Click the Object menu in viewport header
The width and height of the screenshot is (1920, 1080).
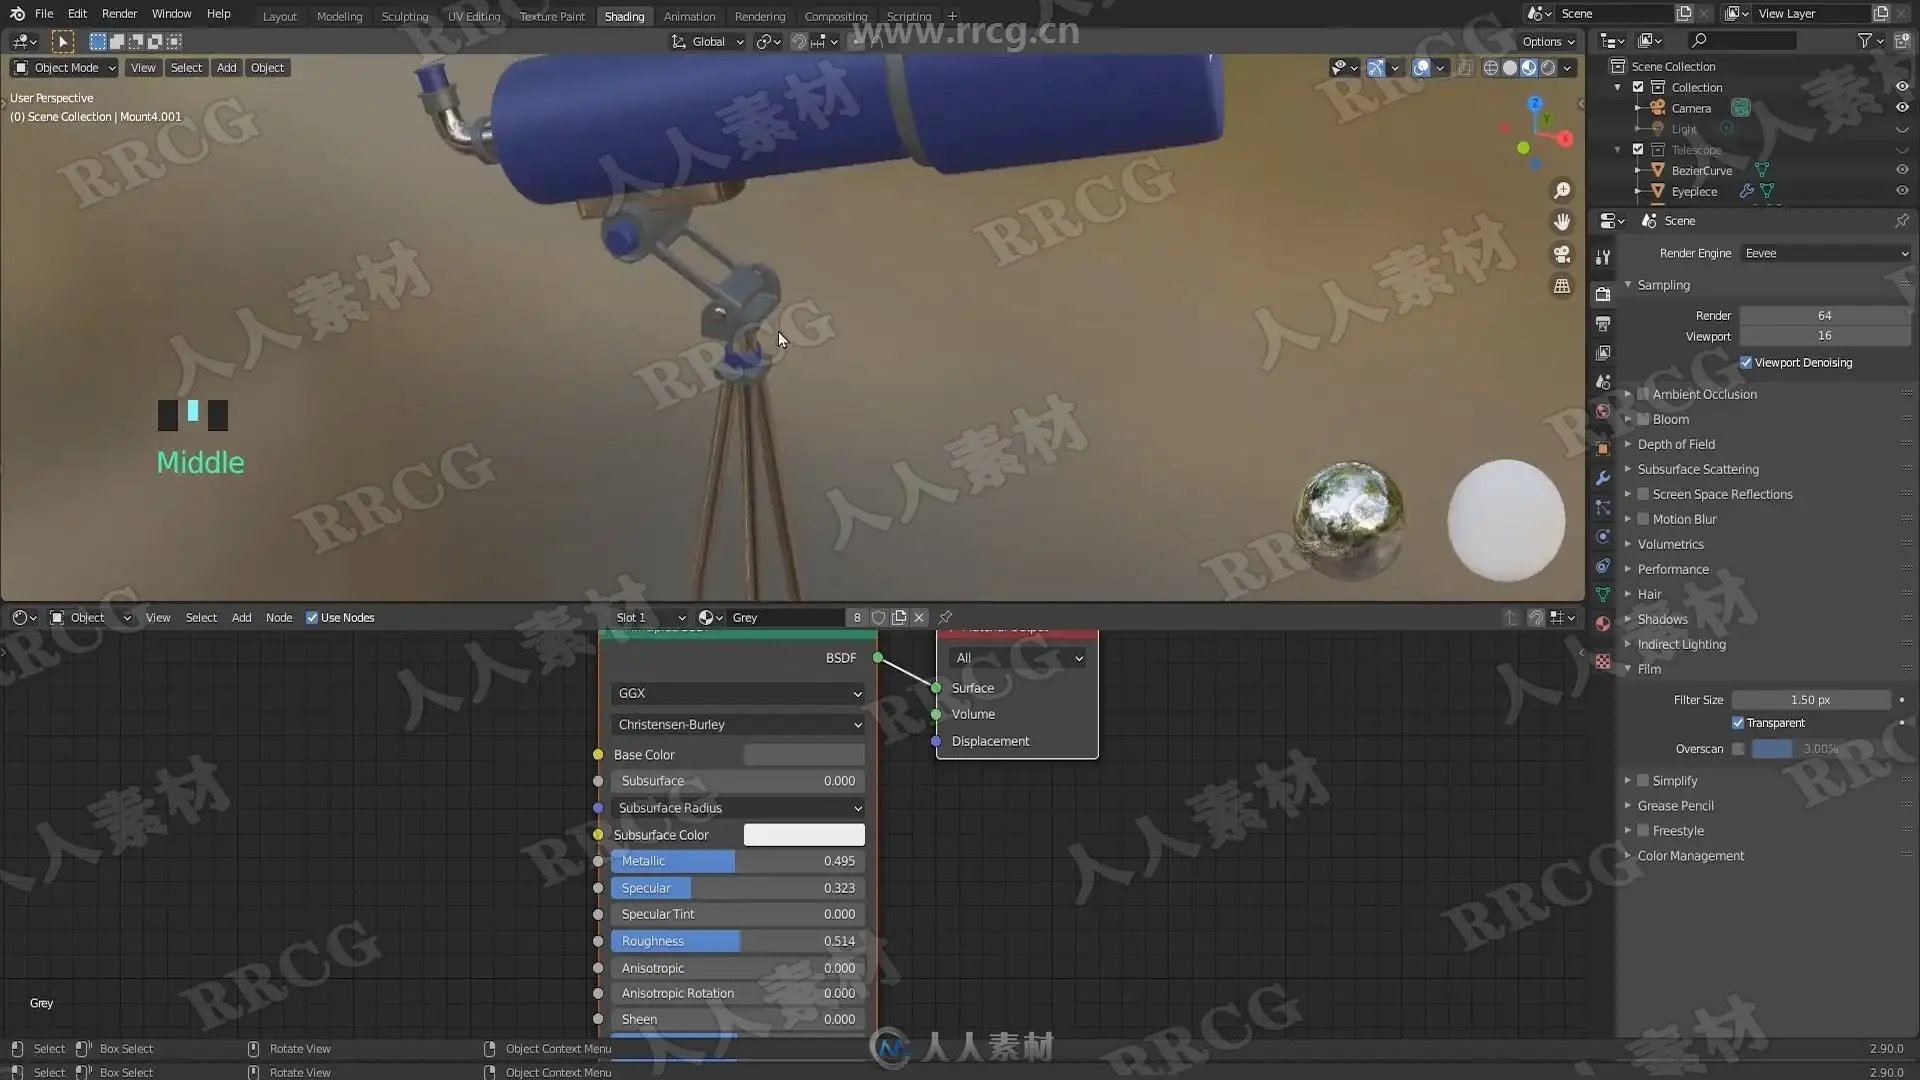click(x=267, y=68)
